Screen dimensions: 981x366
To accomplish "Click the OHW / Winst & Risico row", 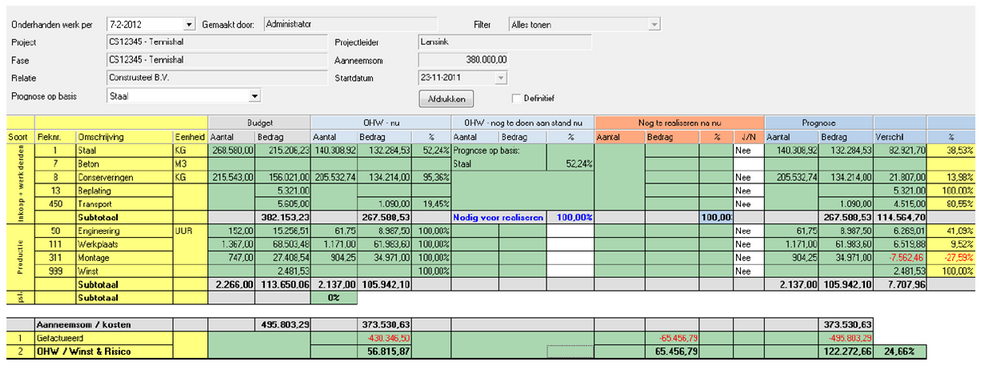I will (104, 352).
